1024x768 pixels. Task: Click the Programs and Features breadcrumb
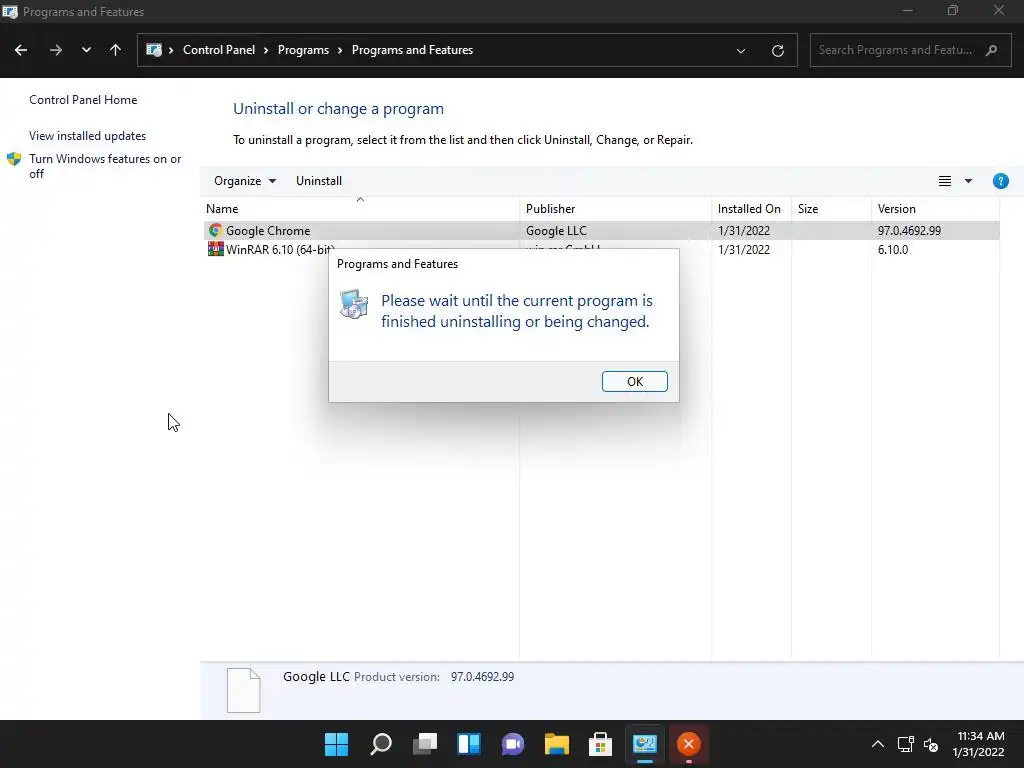click(x=412, y=50)
